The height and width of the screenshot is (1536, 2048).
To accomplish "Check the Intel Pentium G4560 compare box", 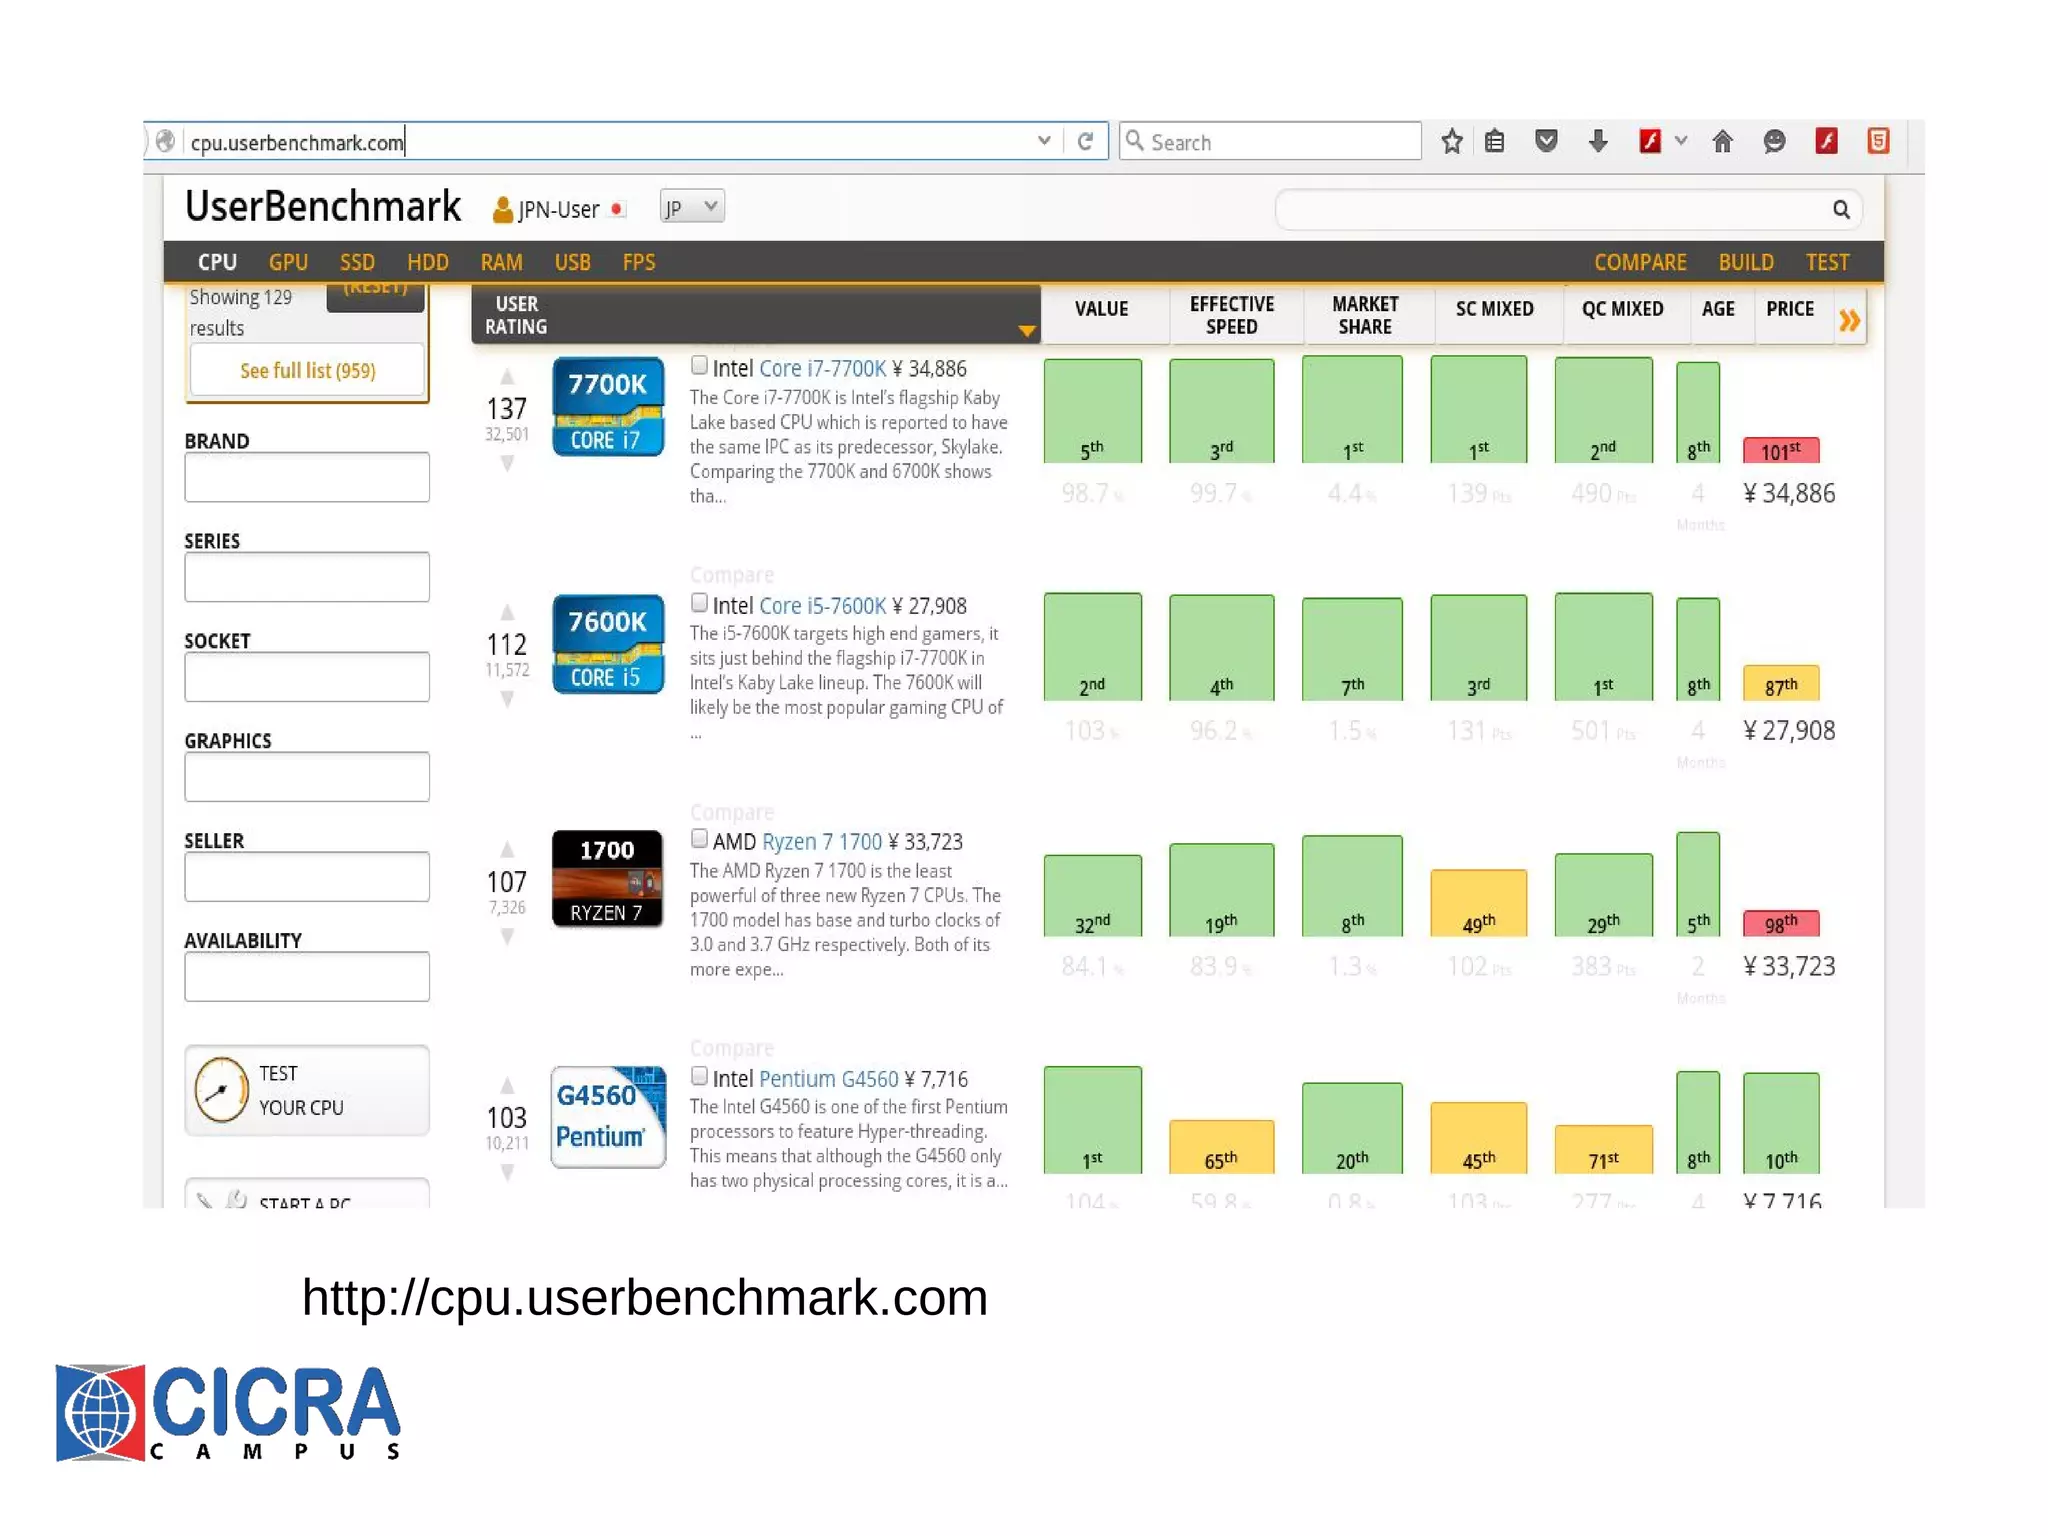I will coord(699,1076).
